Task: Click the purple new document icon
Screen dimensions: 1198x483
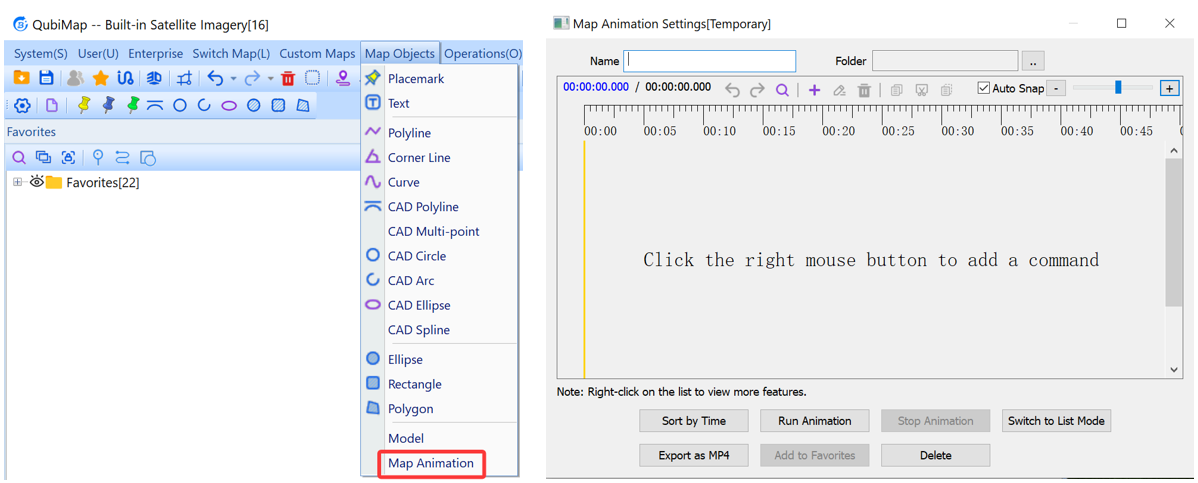Action: click(x=52, y=105)
